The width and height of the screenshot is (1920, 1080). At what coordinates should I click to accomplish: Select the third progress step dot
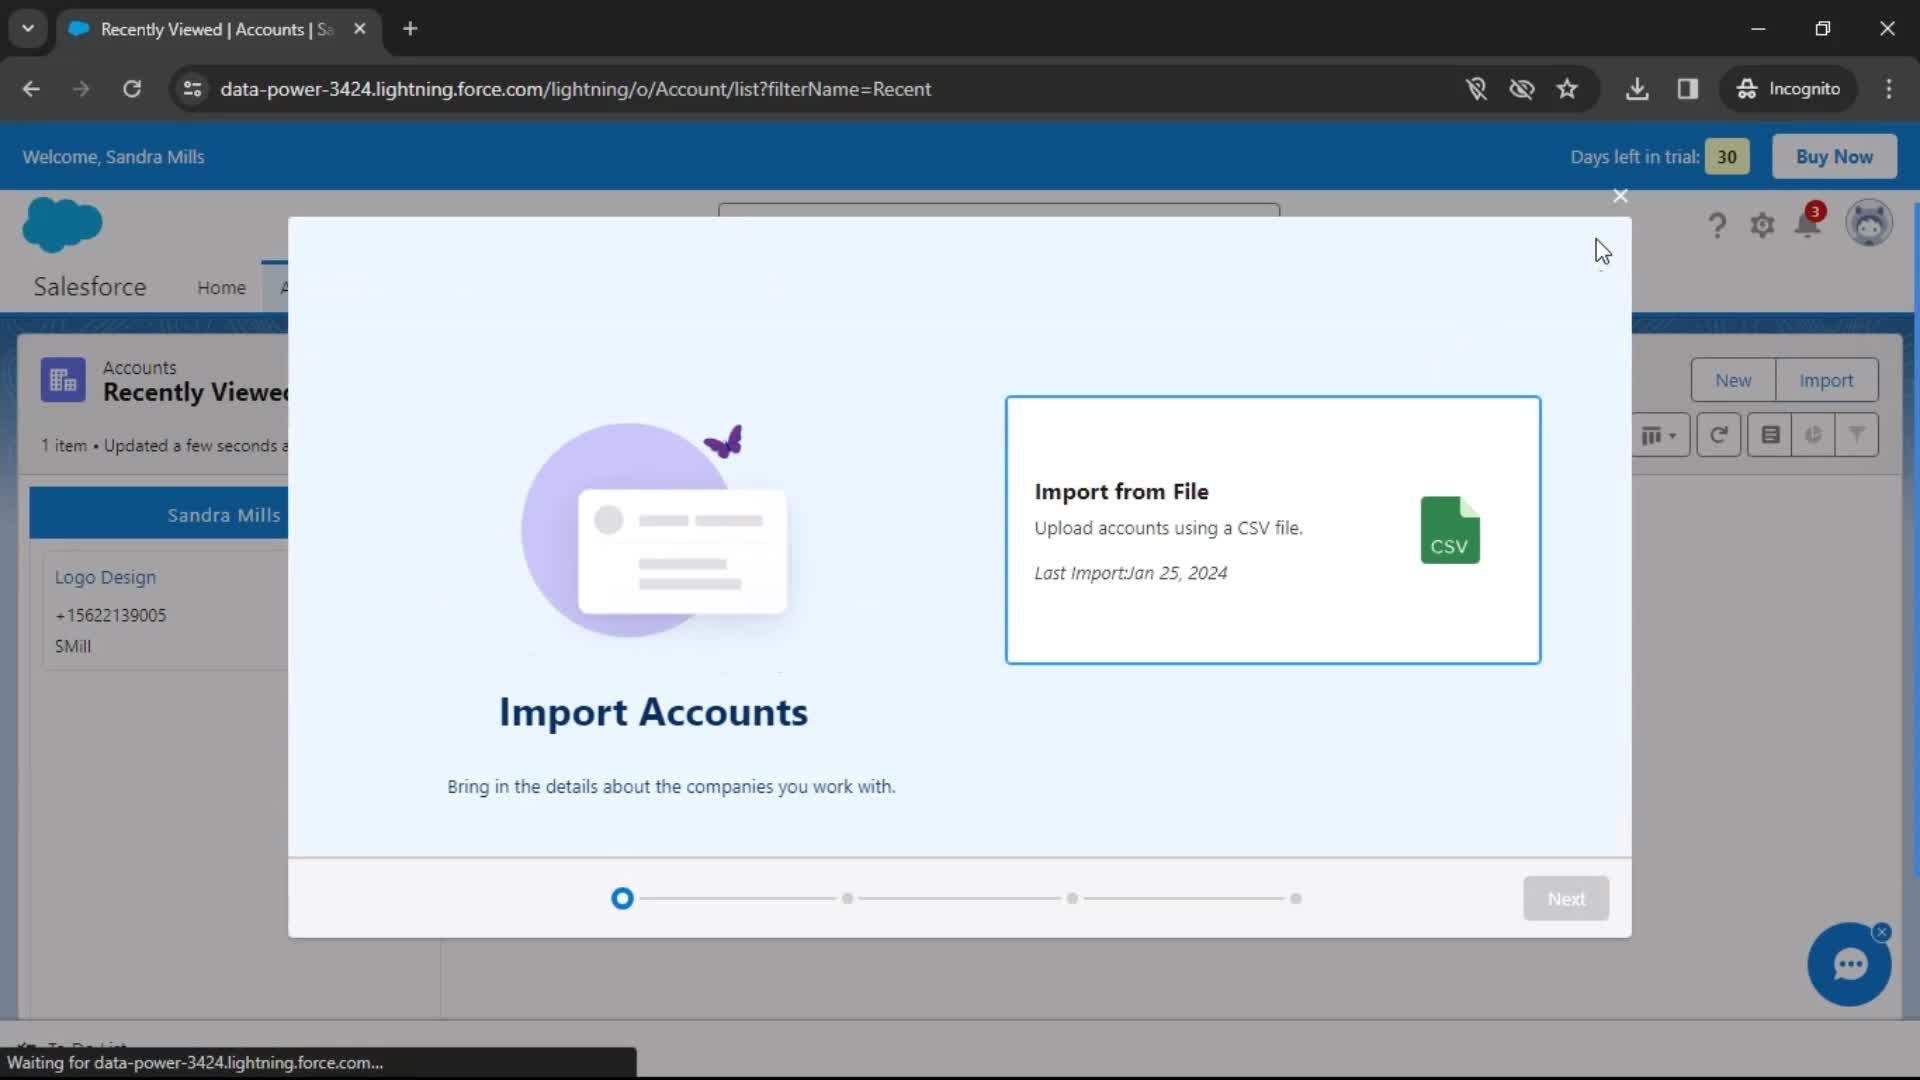(1072, 898)
